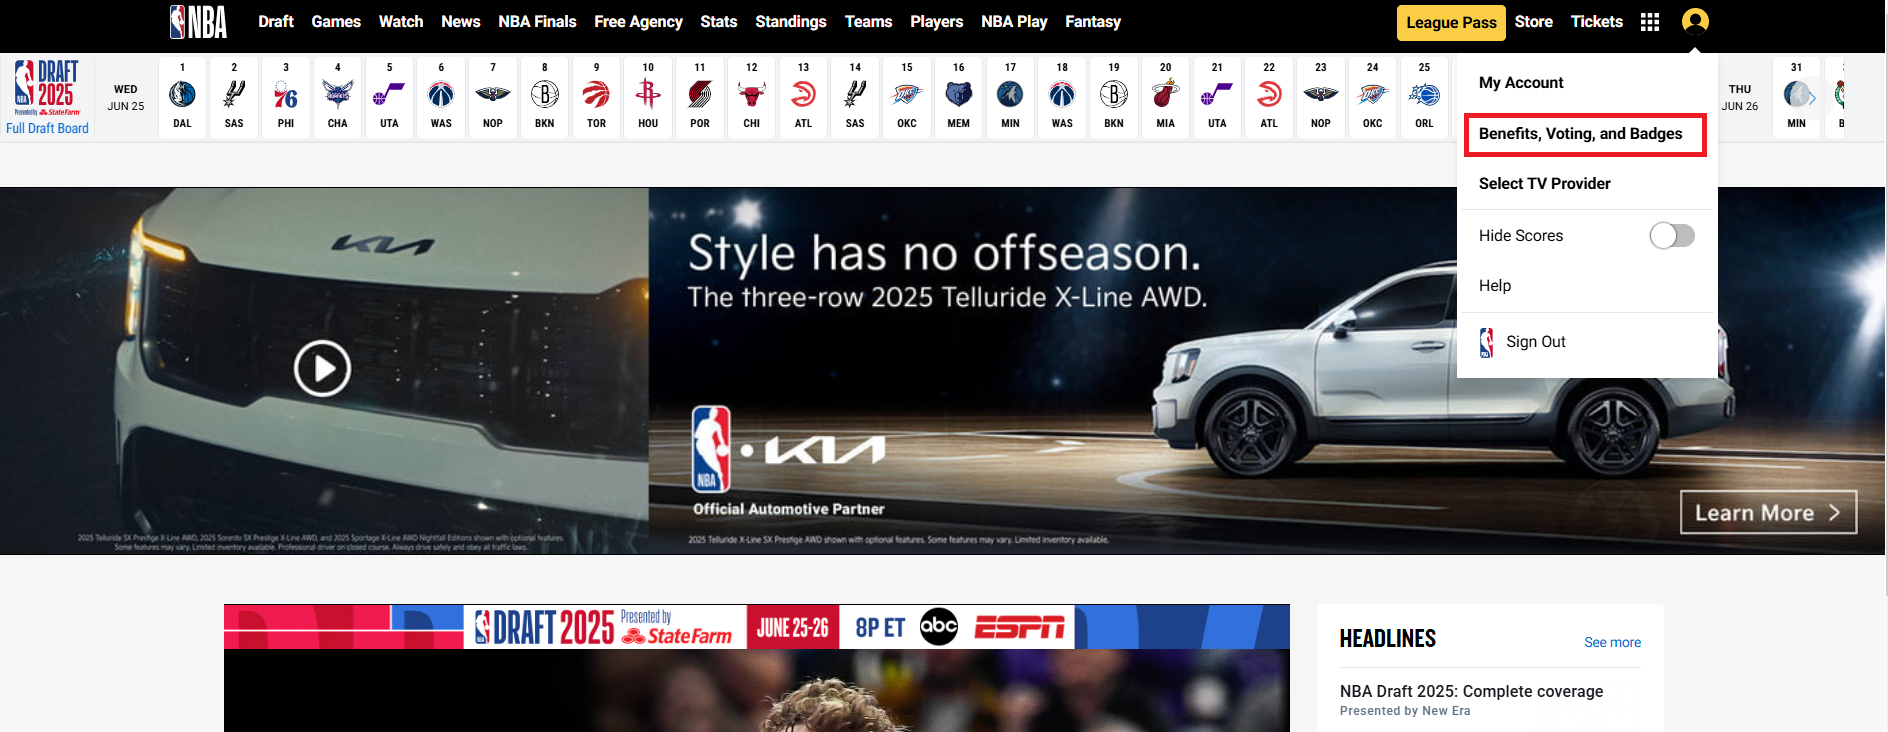Select pick 24 OKC Thunder logo
Viewport: 1888px width, 732px height.
click(1373, 94)
